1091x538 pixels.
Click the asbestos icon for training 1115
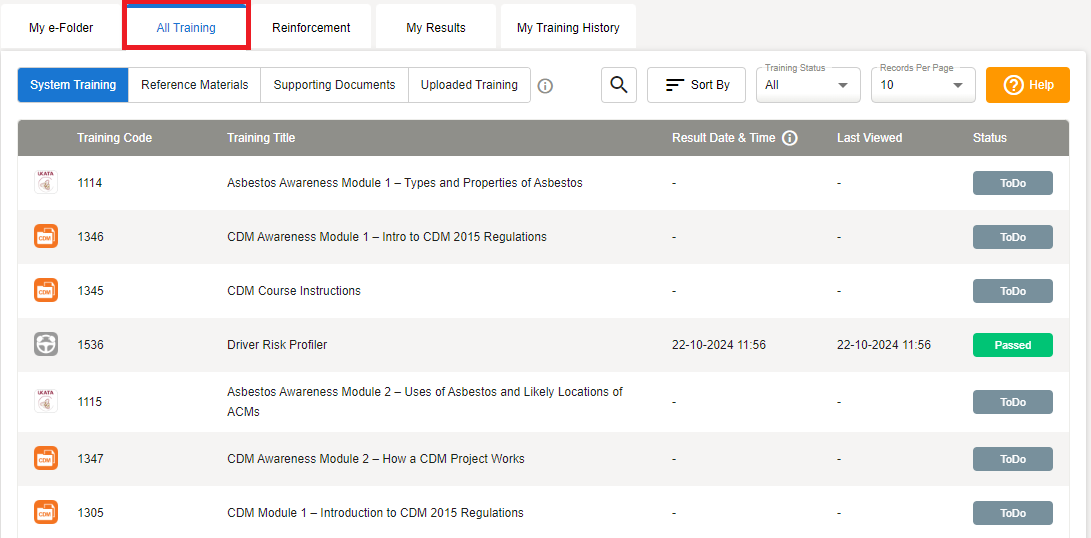pyautogui.click(x=46, y=401)
